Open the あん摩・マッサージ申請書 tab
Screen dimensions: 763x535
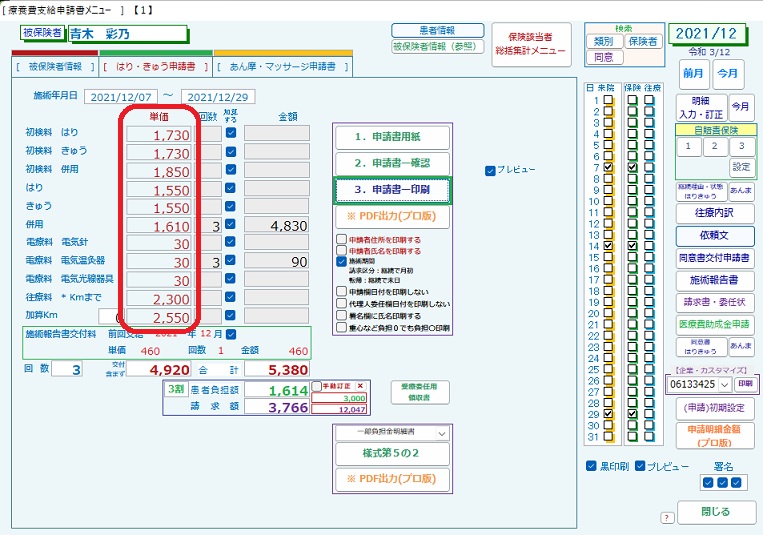283,67
